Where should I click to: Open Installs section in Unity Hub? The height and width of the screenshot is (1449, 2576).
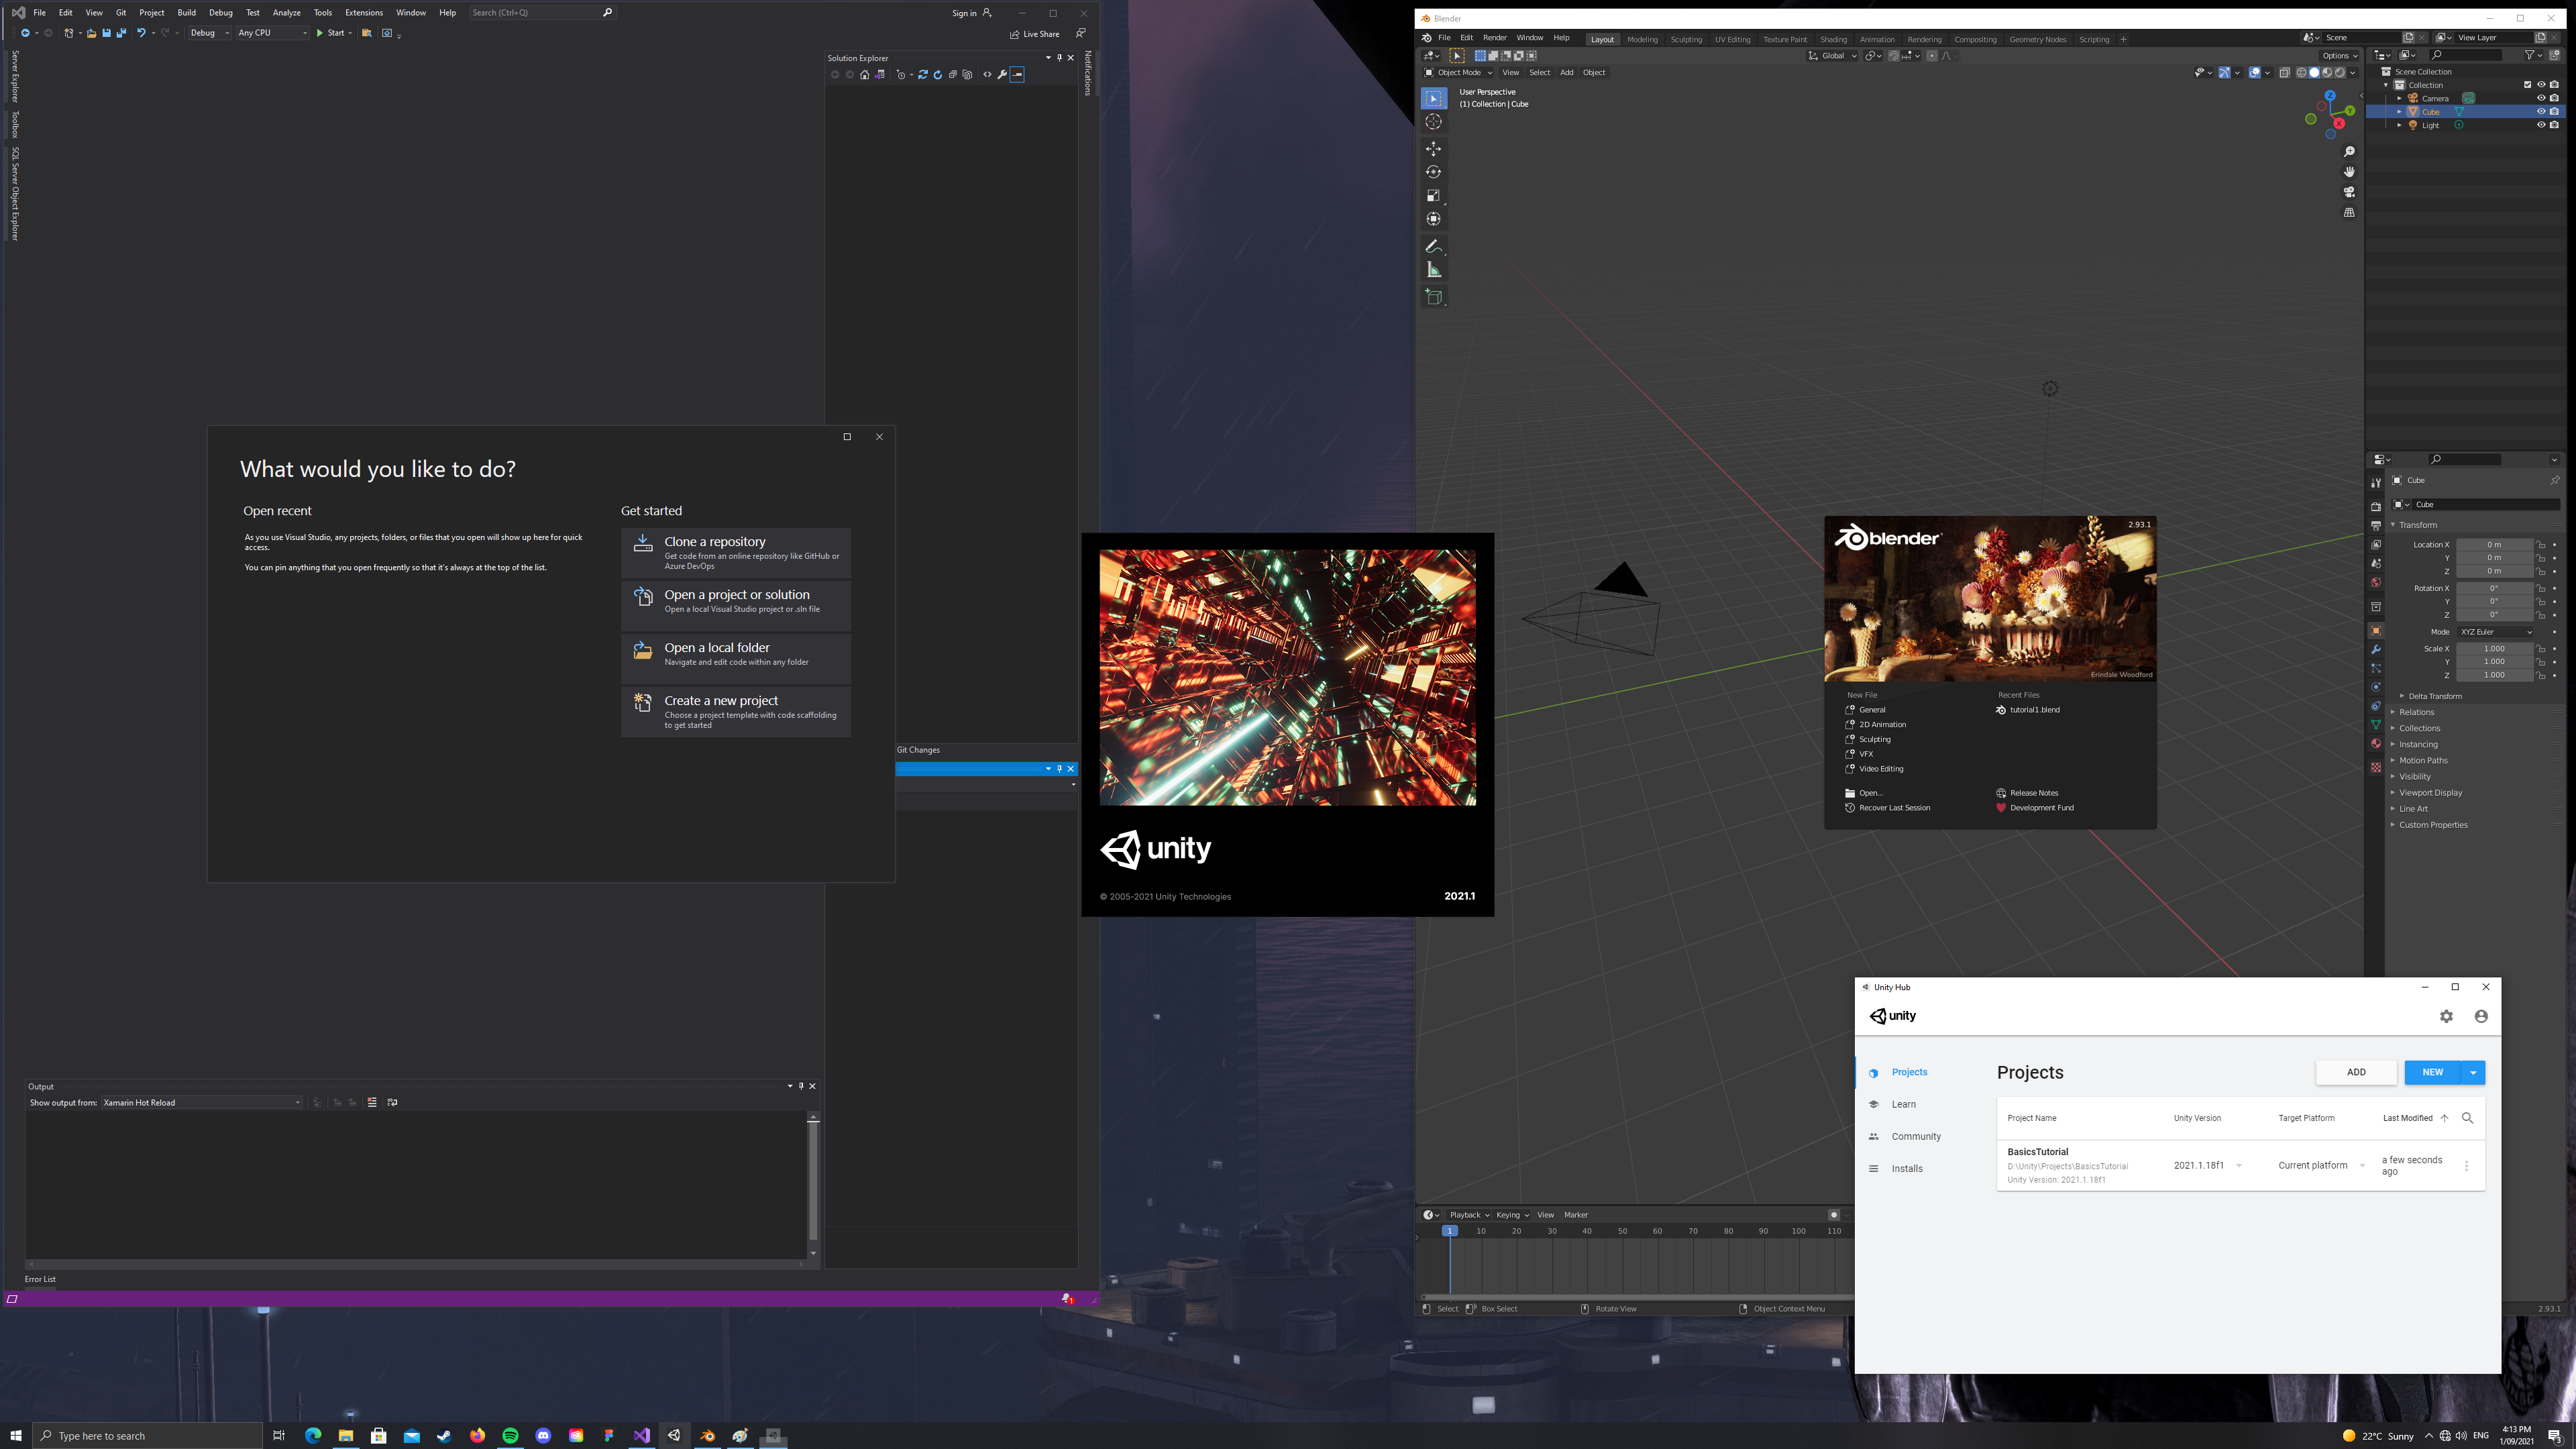(x=1906, y=1169)
